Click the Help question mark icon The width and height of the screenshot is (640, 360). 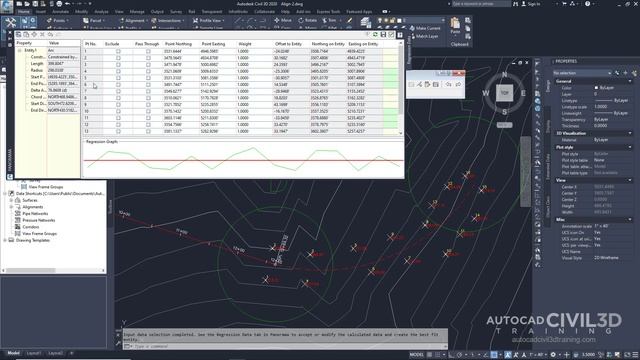click(x=587, y=4)
